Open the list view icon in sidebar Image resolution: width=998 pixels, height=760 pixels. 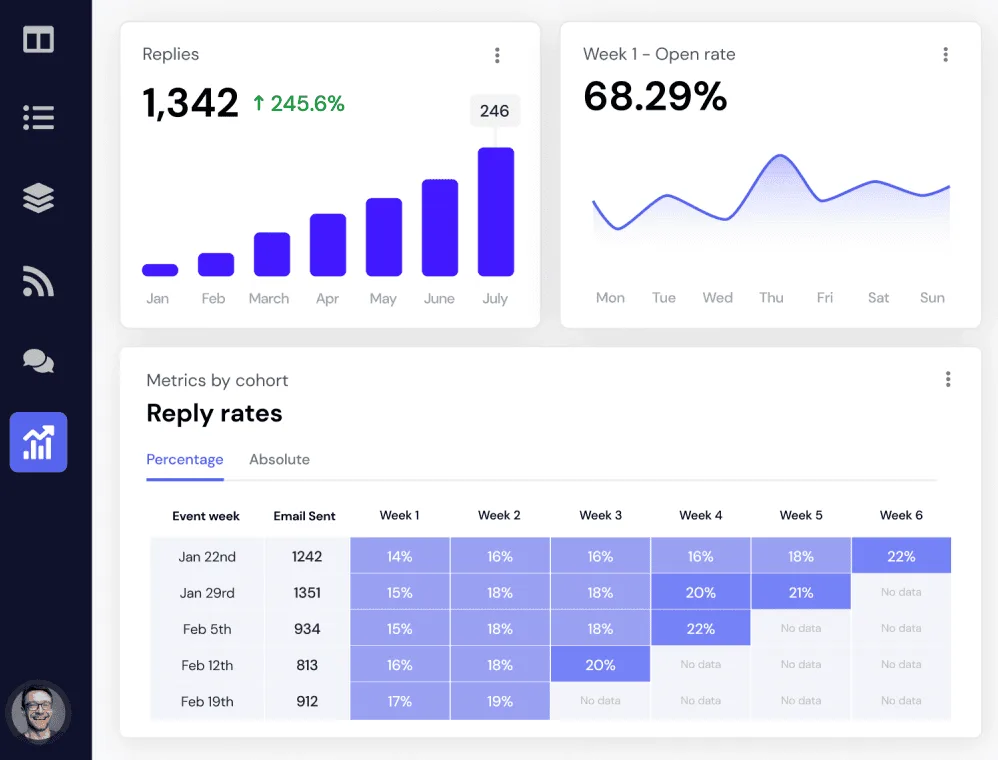pyautogui.click(x=38, y=117)
